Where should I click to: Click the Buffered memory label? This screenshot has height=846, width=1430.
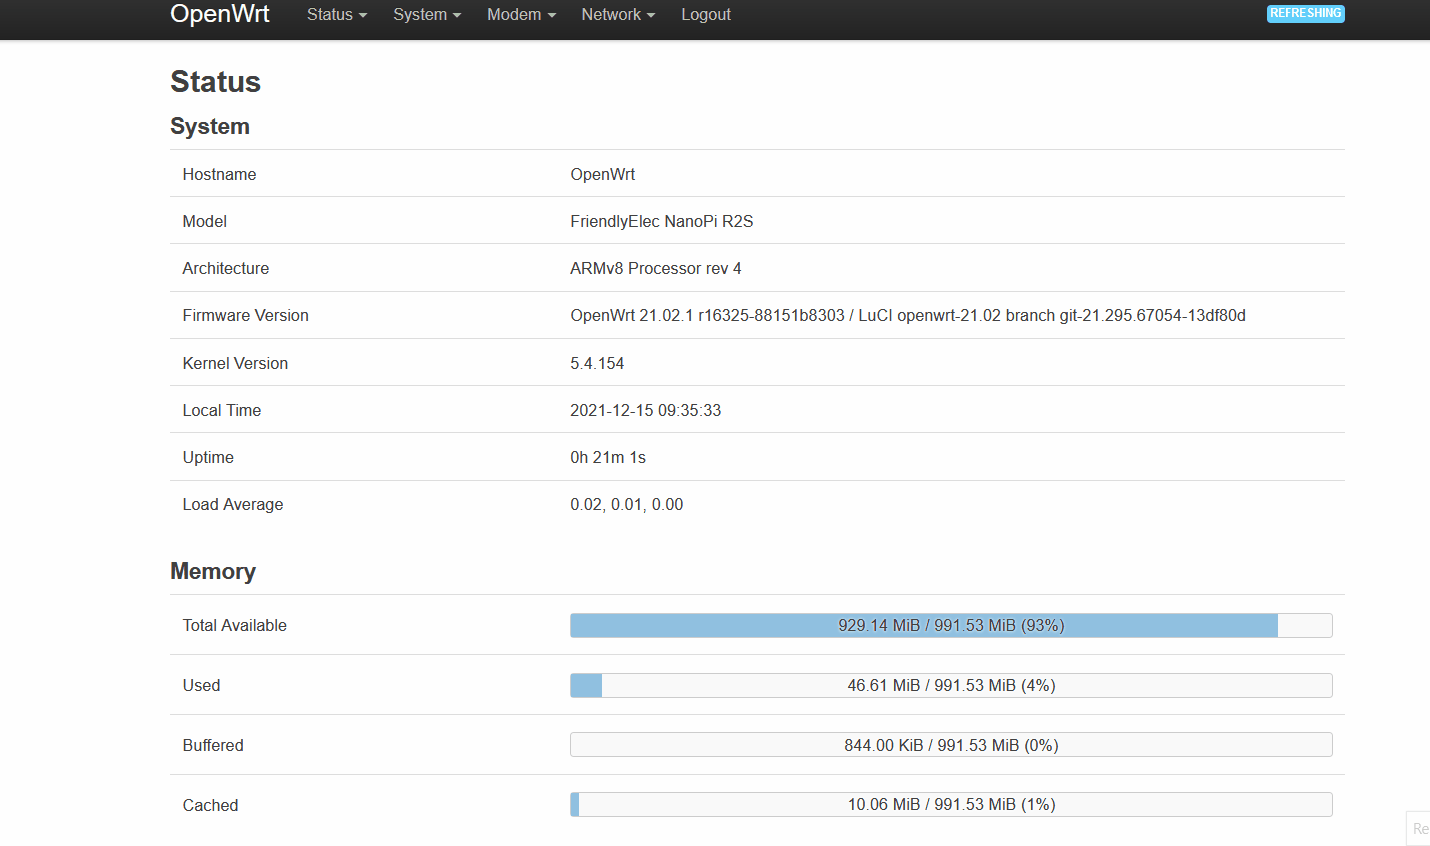(213, 745)
